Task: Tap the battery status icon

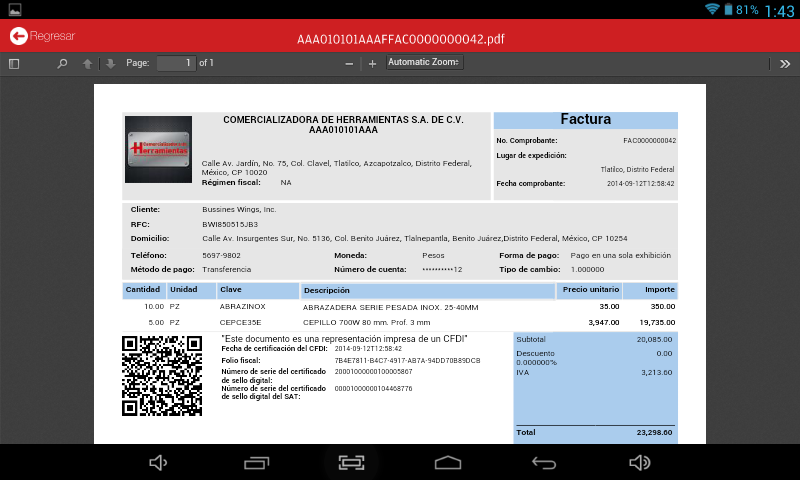Action: [x=729, y=9]
